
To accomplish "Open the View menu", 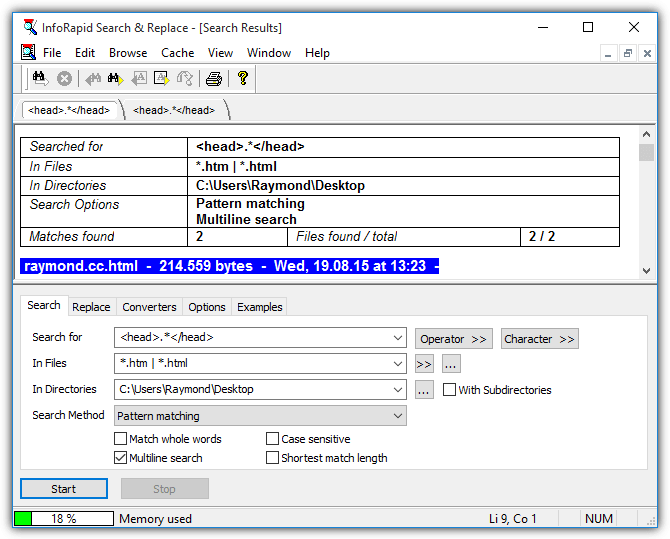I will (220, 53).
